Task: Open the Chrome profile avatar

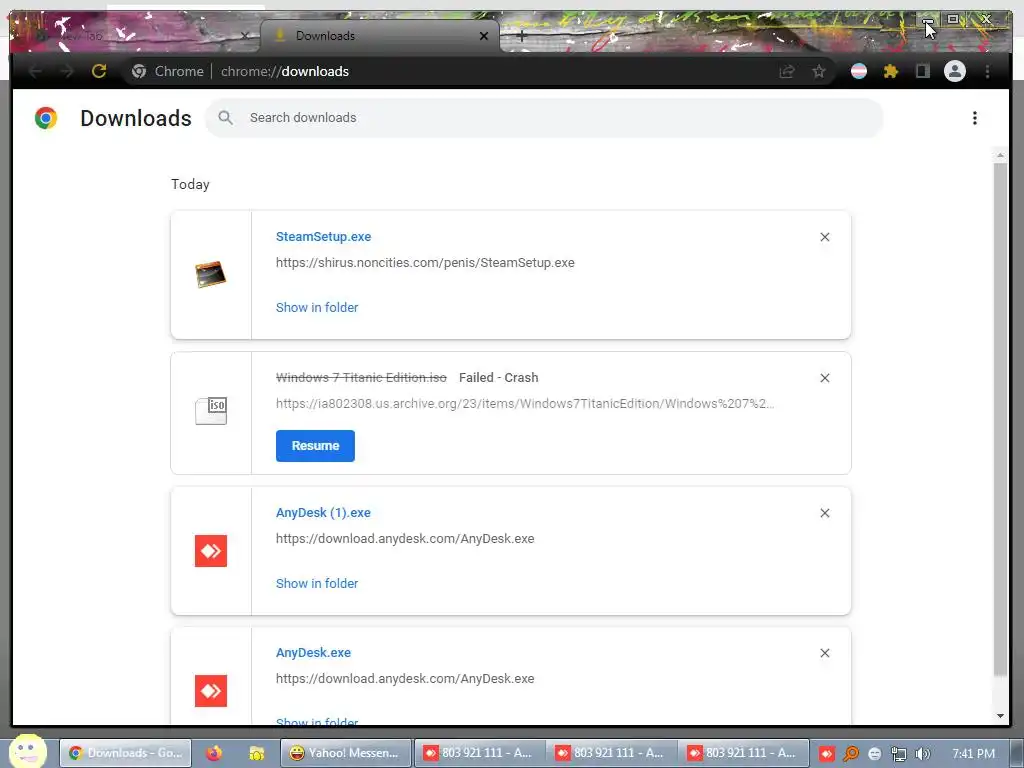Action: tap(955, 71)
